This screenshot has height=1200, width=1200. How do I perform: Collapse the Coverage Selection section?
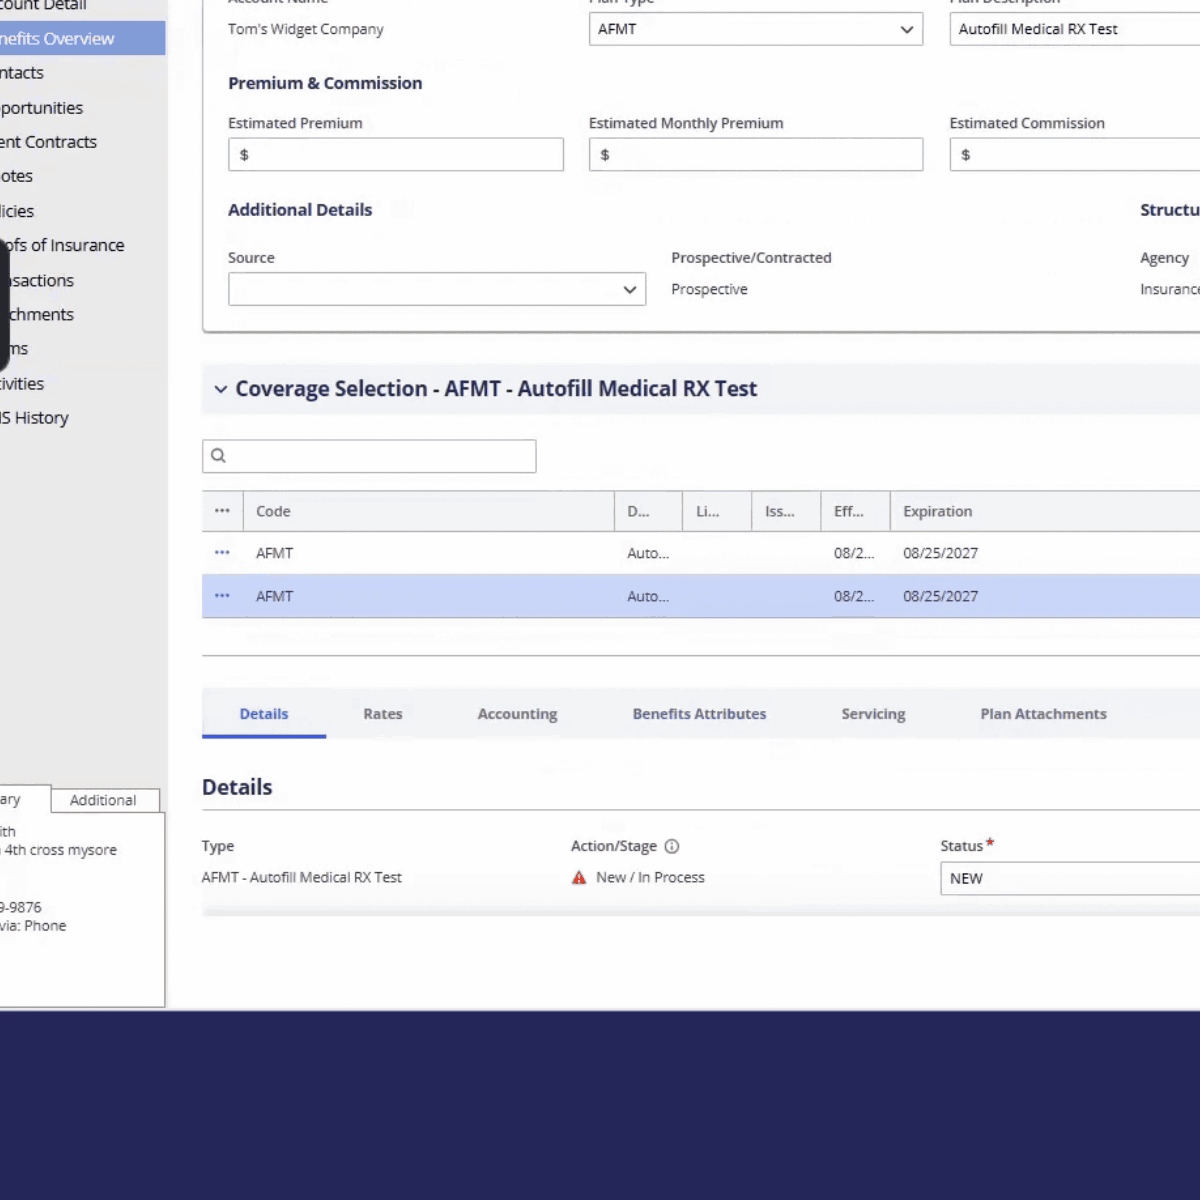click(221, 389)
